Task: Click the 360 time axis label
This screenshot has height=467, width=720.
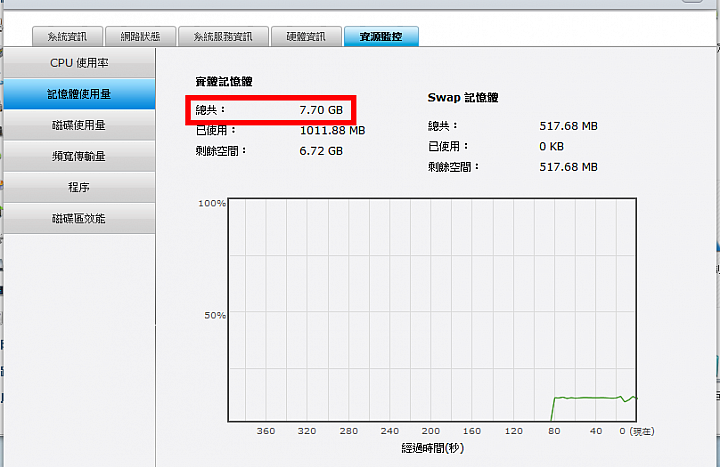Action: 266,431
